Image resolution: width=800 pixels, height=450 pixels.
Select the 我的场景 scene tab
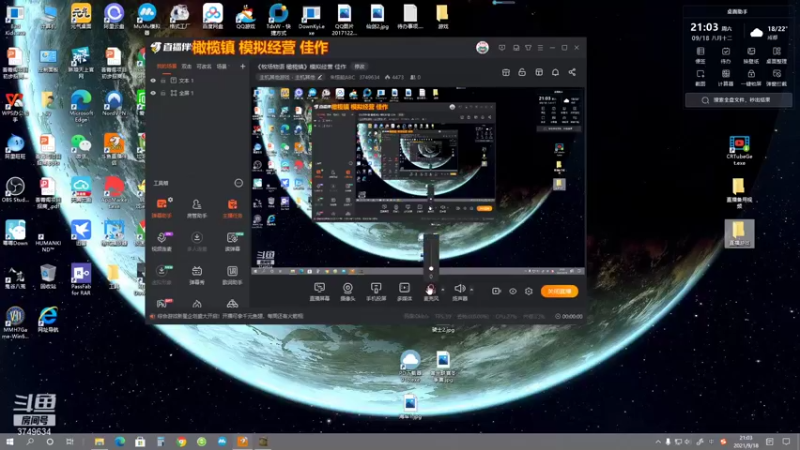(x=166, y=66)
